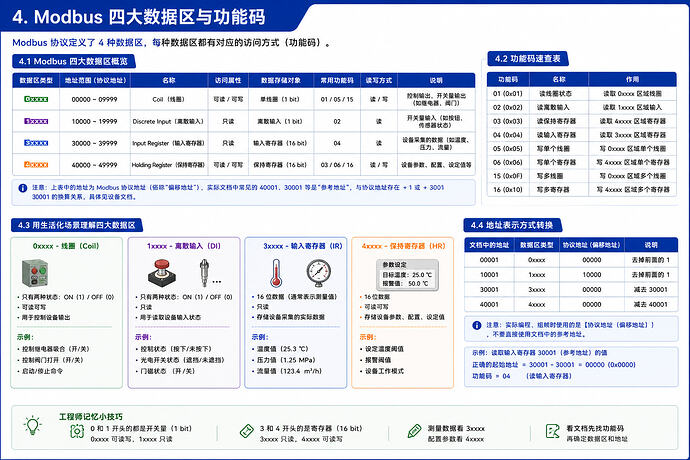Viewport: 690px width, 460px height.
Task: Select the 读线圈状态 name cell
Action: (x=559, y=93)
